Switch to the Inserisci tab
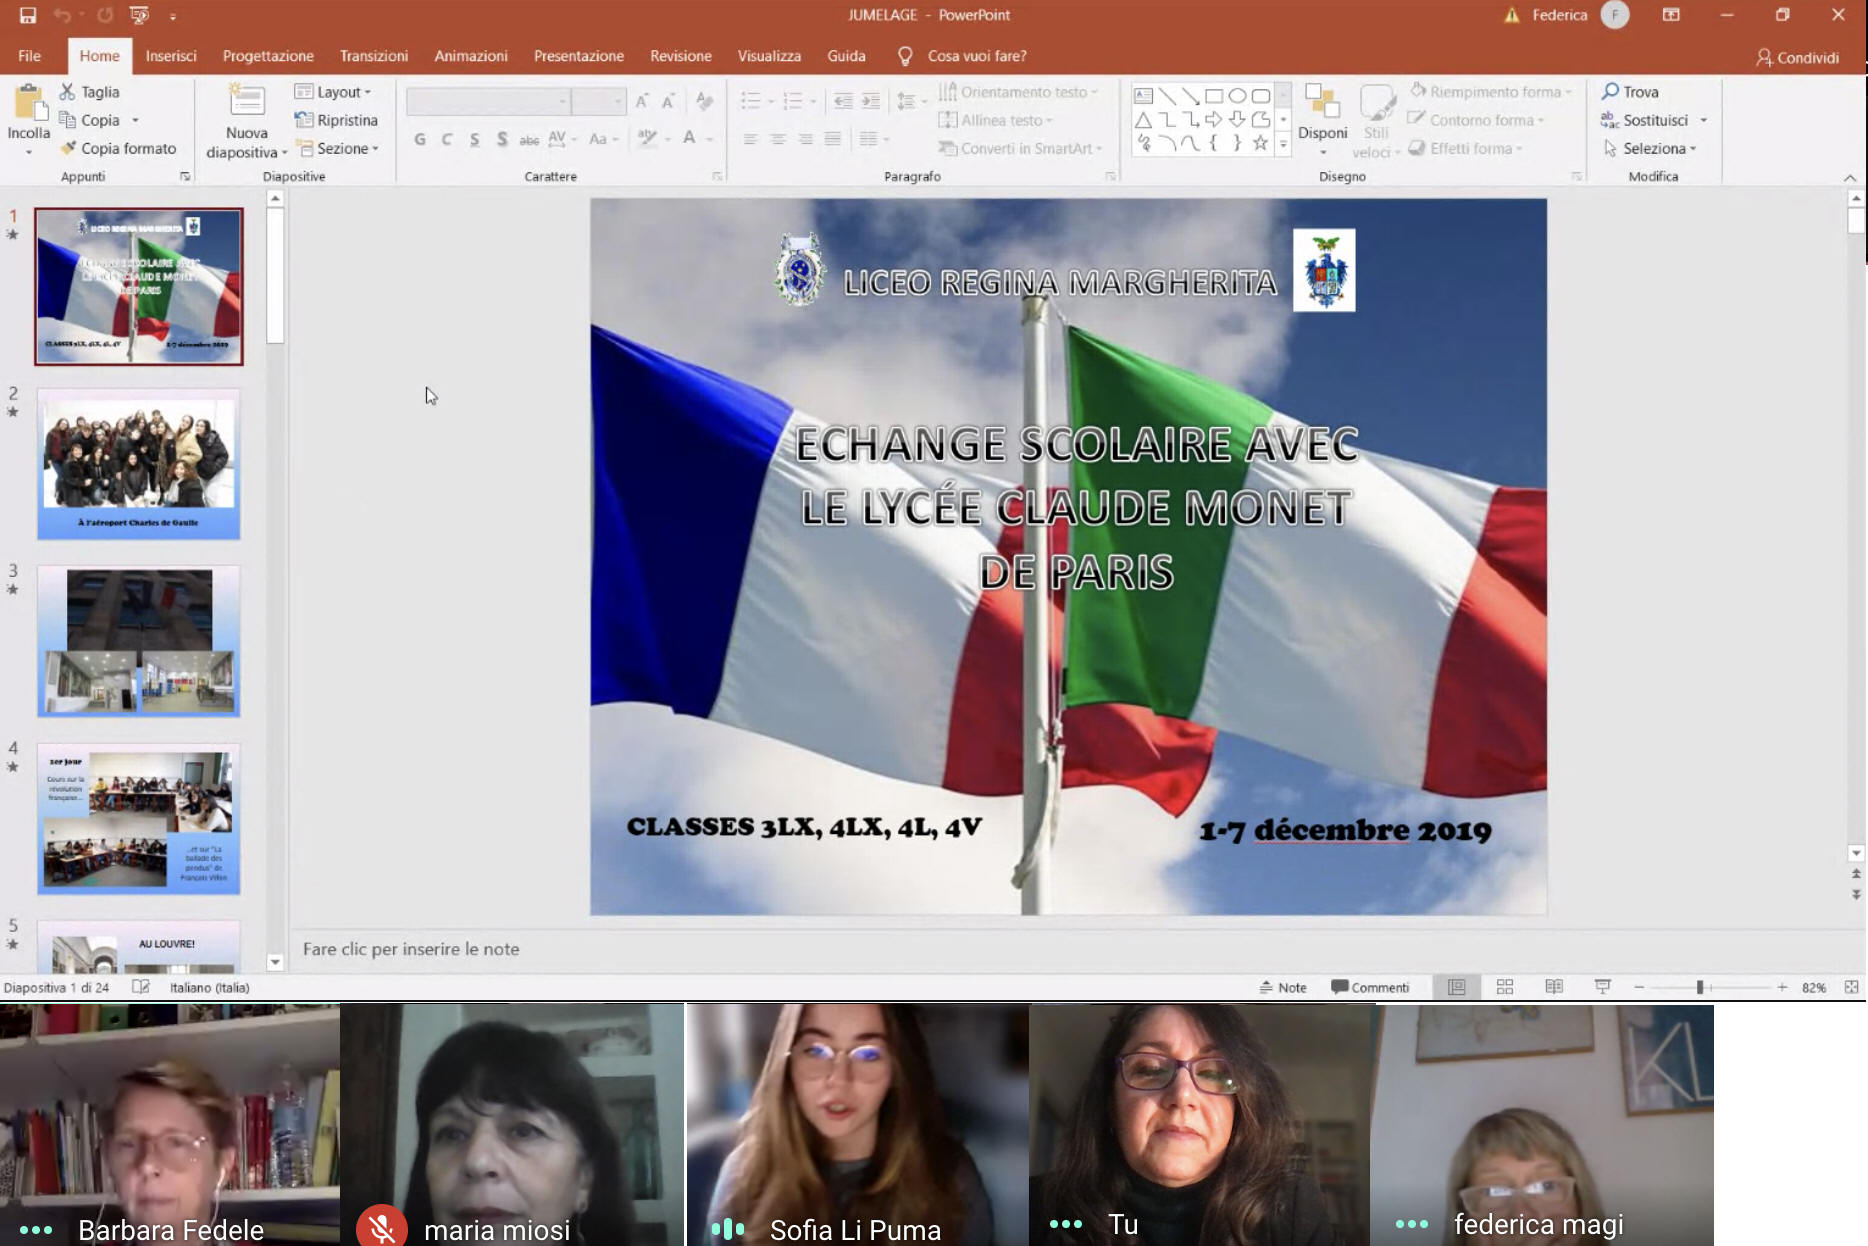 pyautogui.click(x=171, y=56)
